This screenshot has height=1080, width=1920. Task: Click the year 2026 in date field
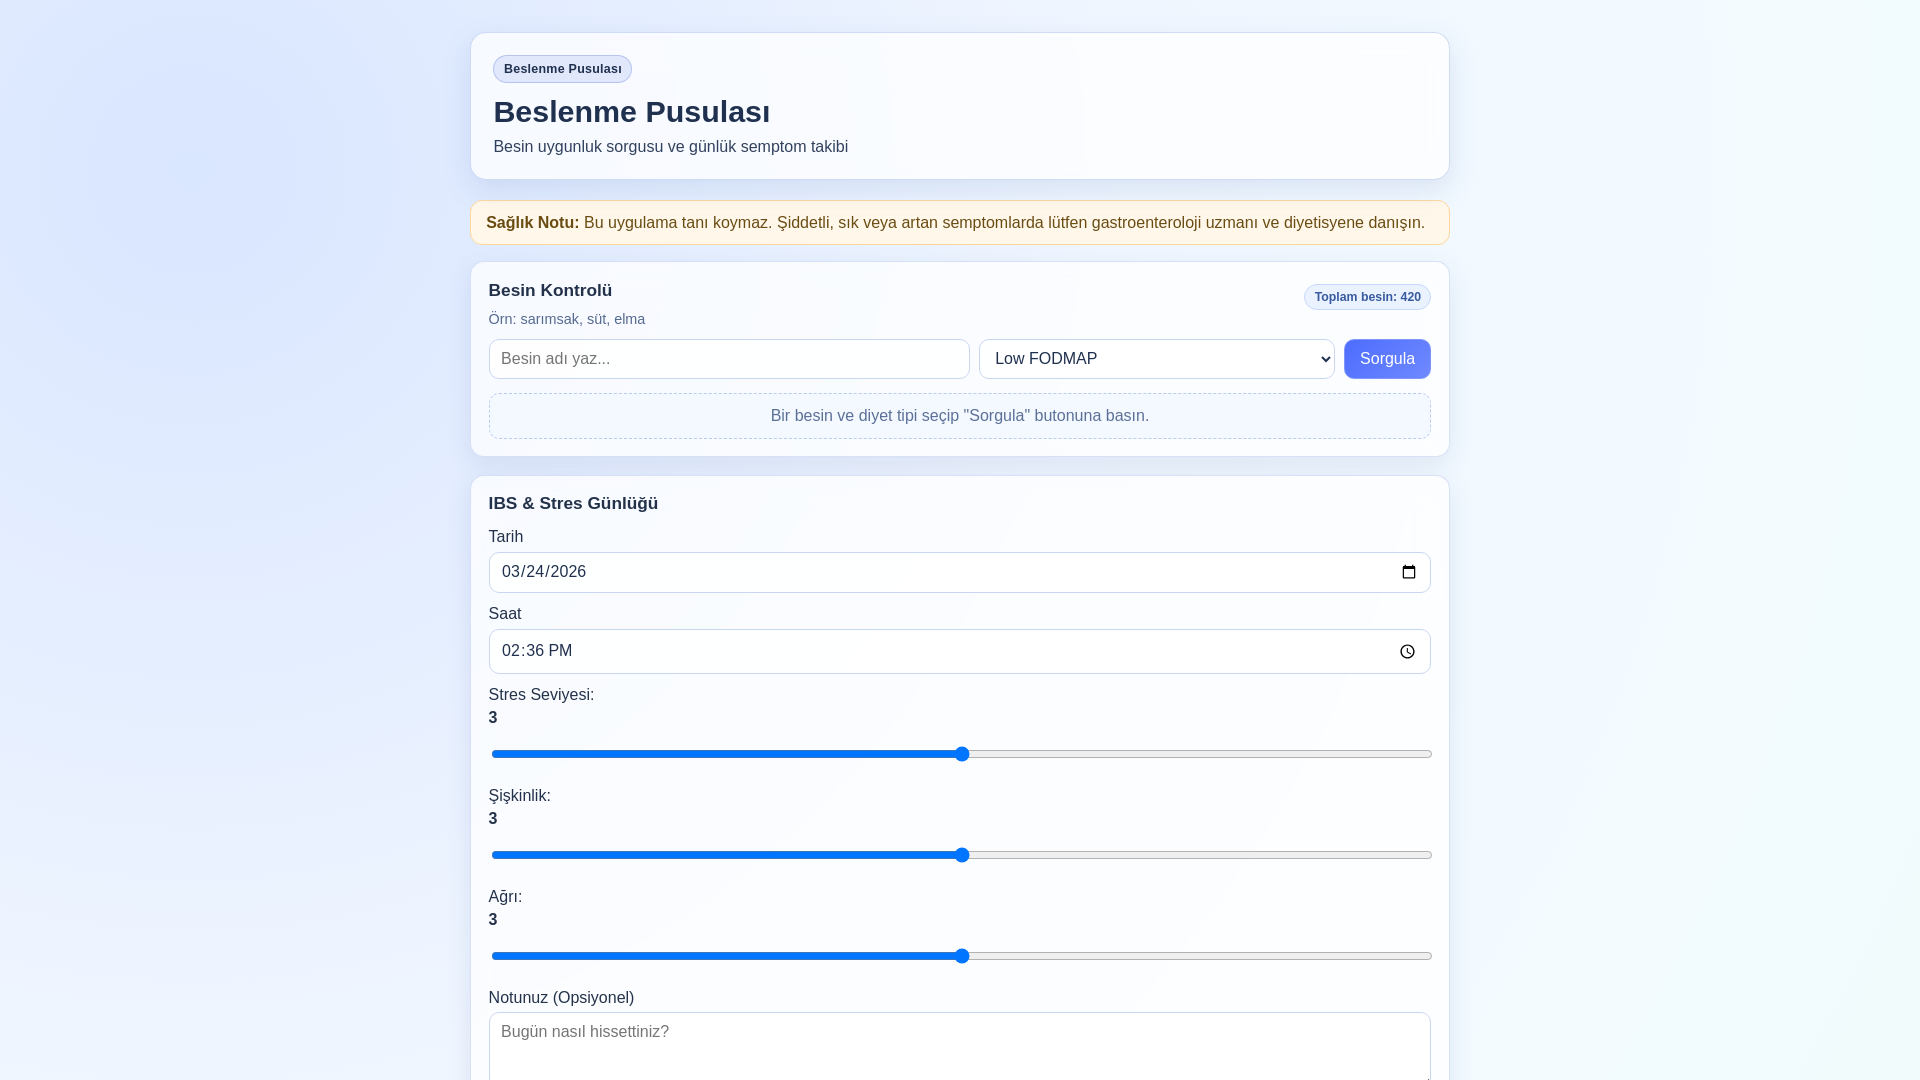tap(568, 572)
